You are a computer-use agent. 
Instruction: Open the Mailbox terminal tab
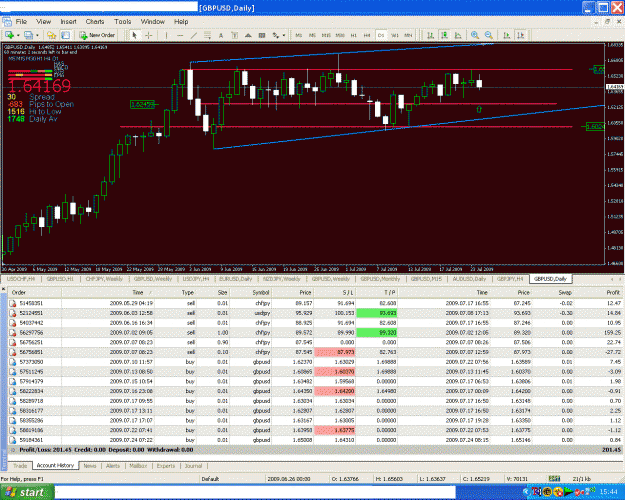(x=138, y=466)
